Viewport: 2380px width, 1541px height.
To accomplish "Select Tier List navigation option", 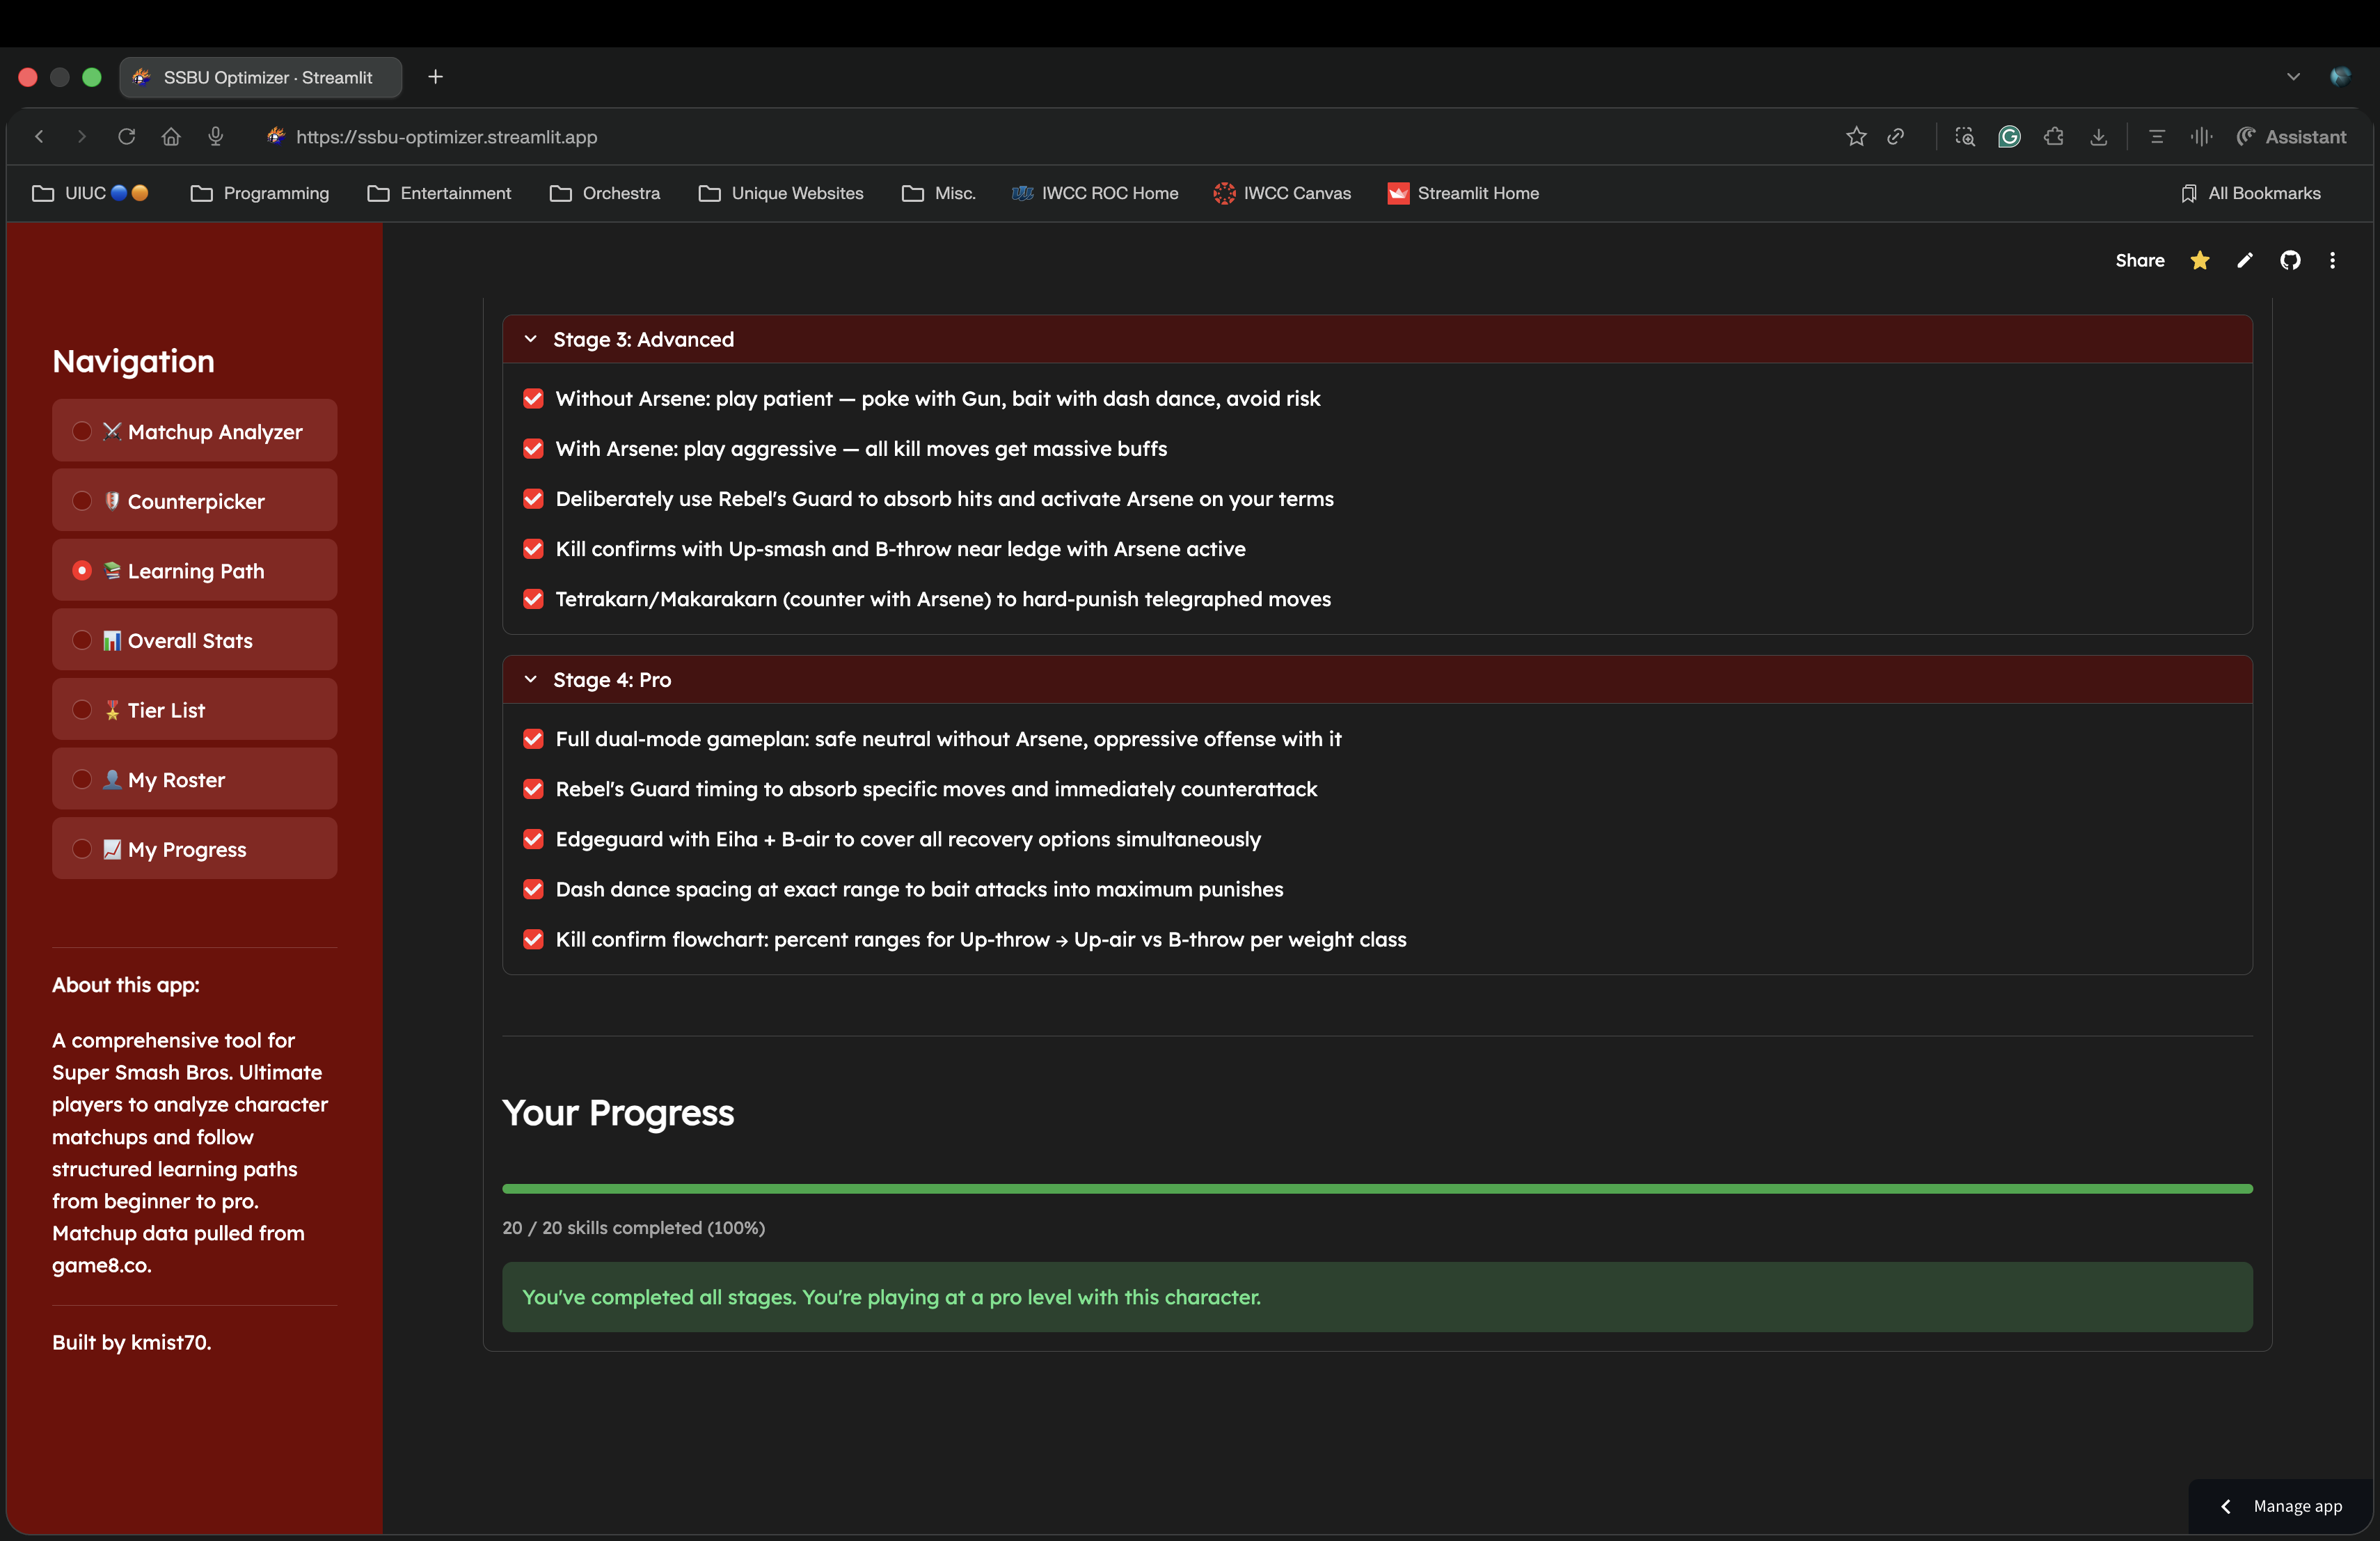I will pos(194,709).
